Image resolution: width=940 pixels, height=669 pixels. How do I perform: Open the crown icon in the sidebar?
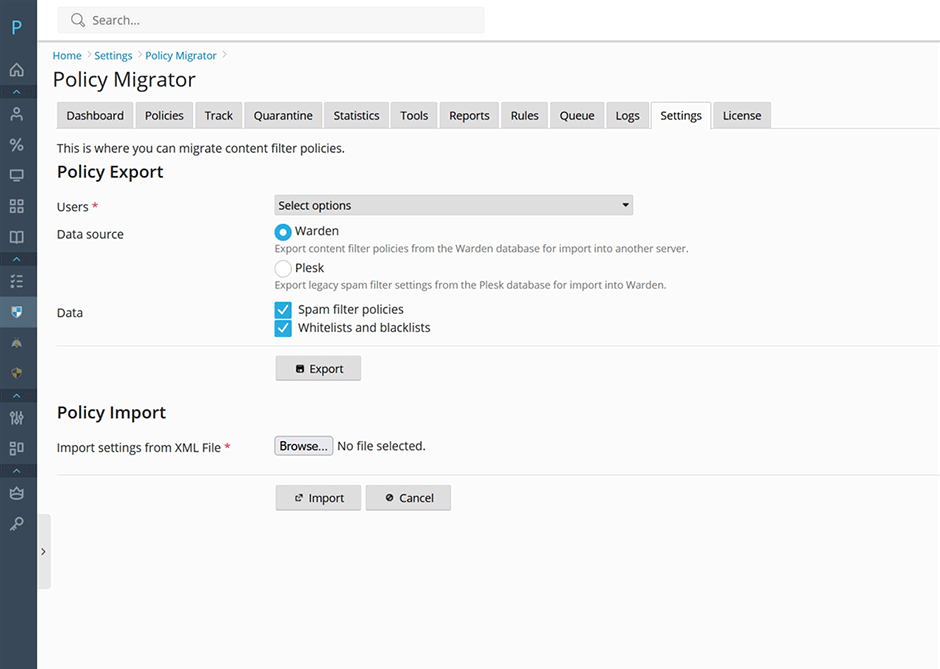pos(17,493)
